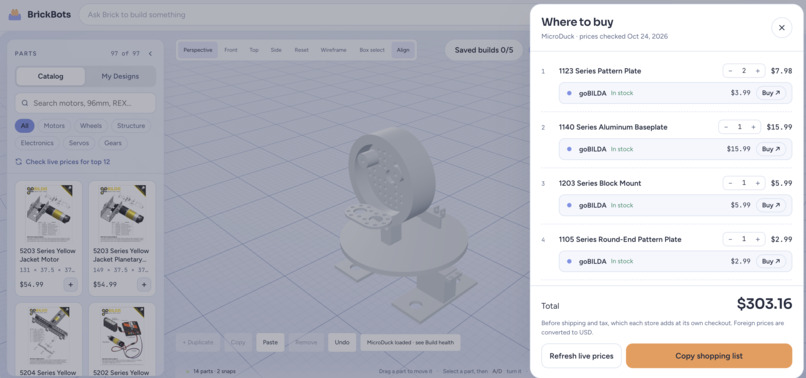The width and height of the screenshot is (806, 378).
Task: Open Saved builds 0/5
Action: [x=484, y=50]
